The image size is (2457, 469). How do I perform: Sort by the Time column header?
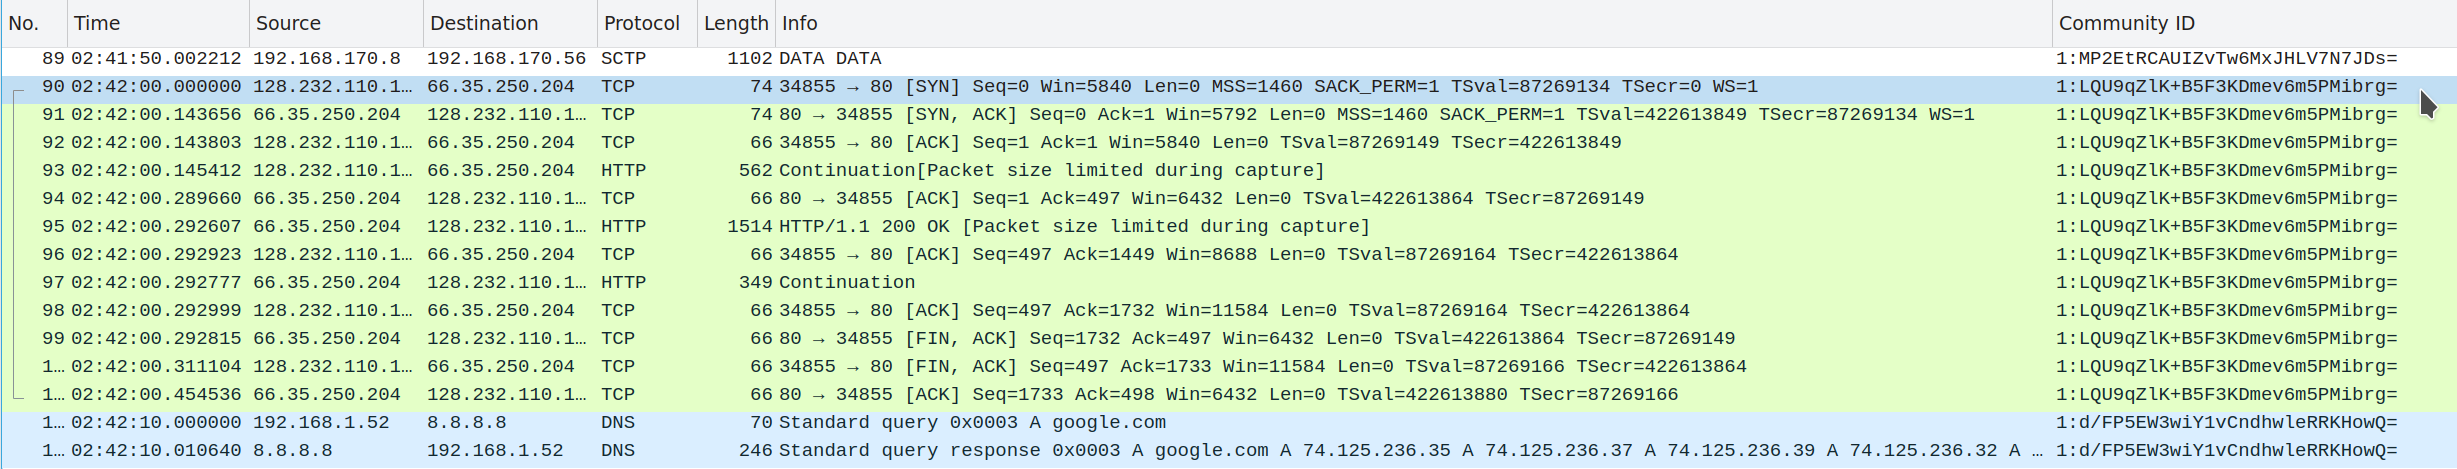pyautogui.click(x=157, y=23)
